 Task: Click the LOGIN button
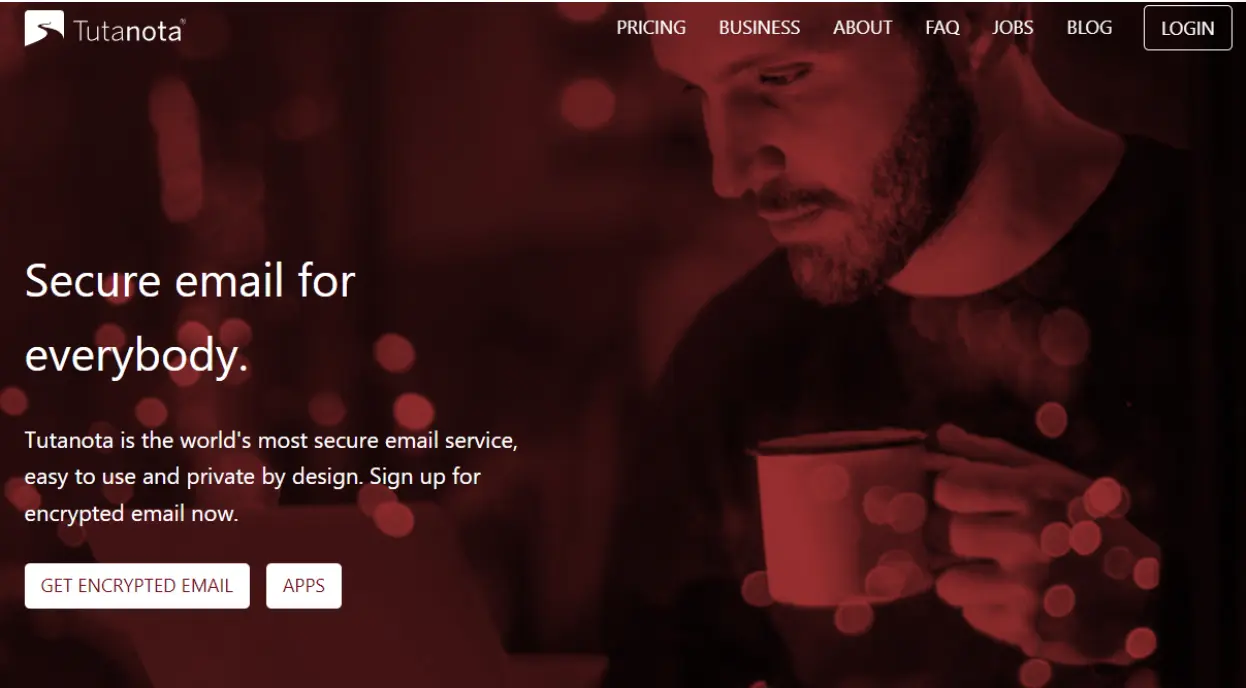[x=1188, y=28]
